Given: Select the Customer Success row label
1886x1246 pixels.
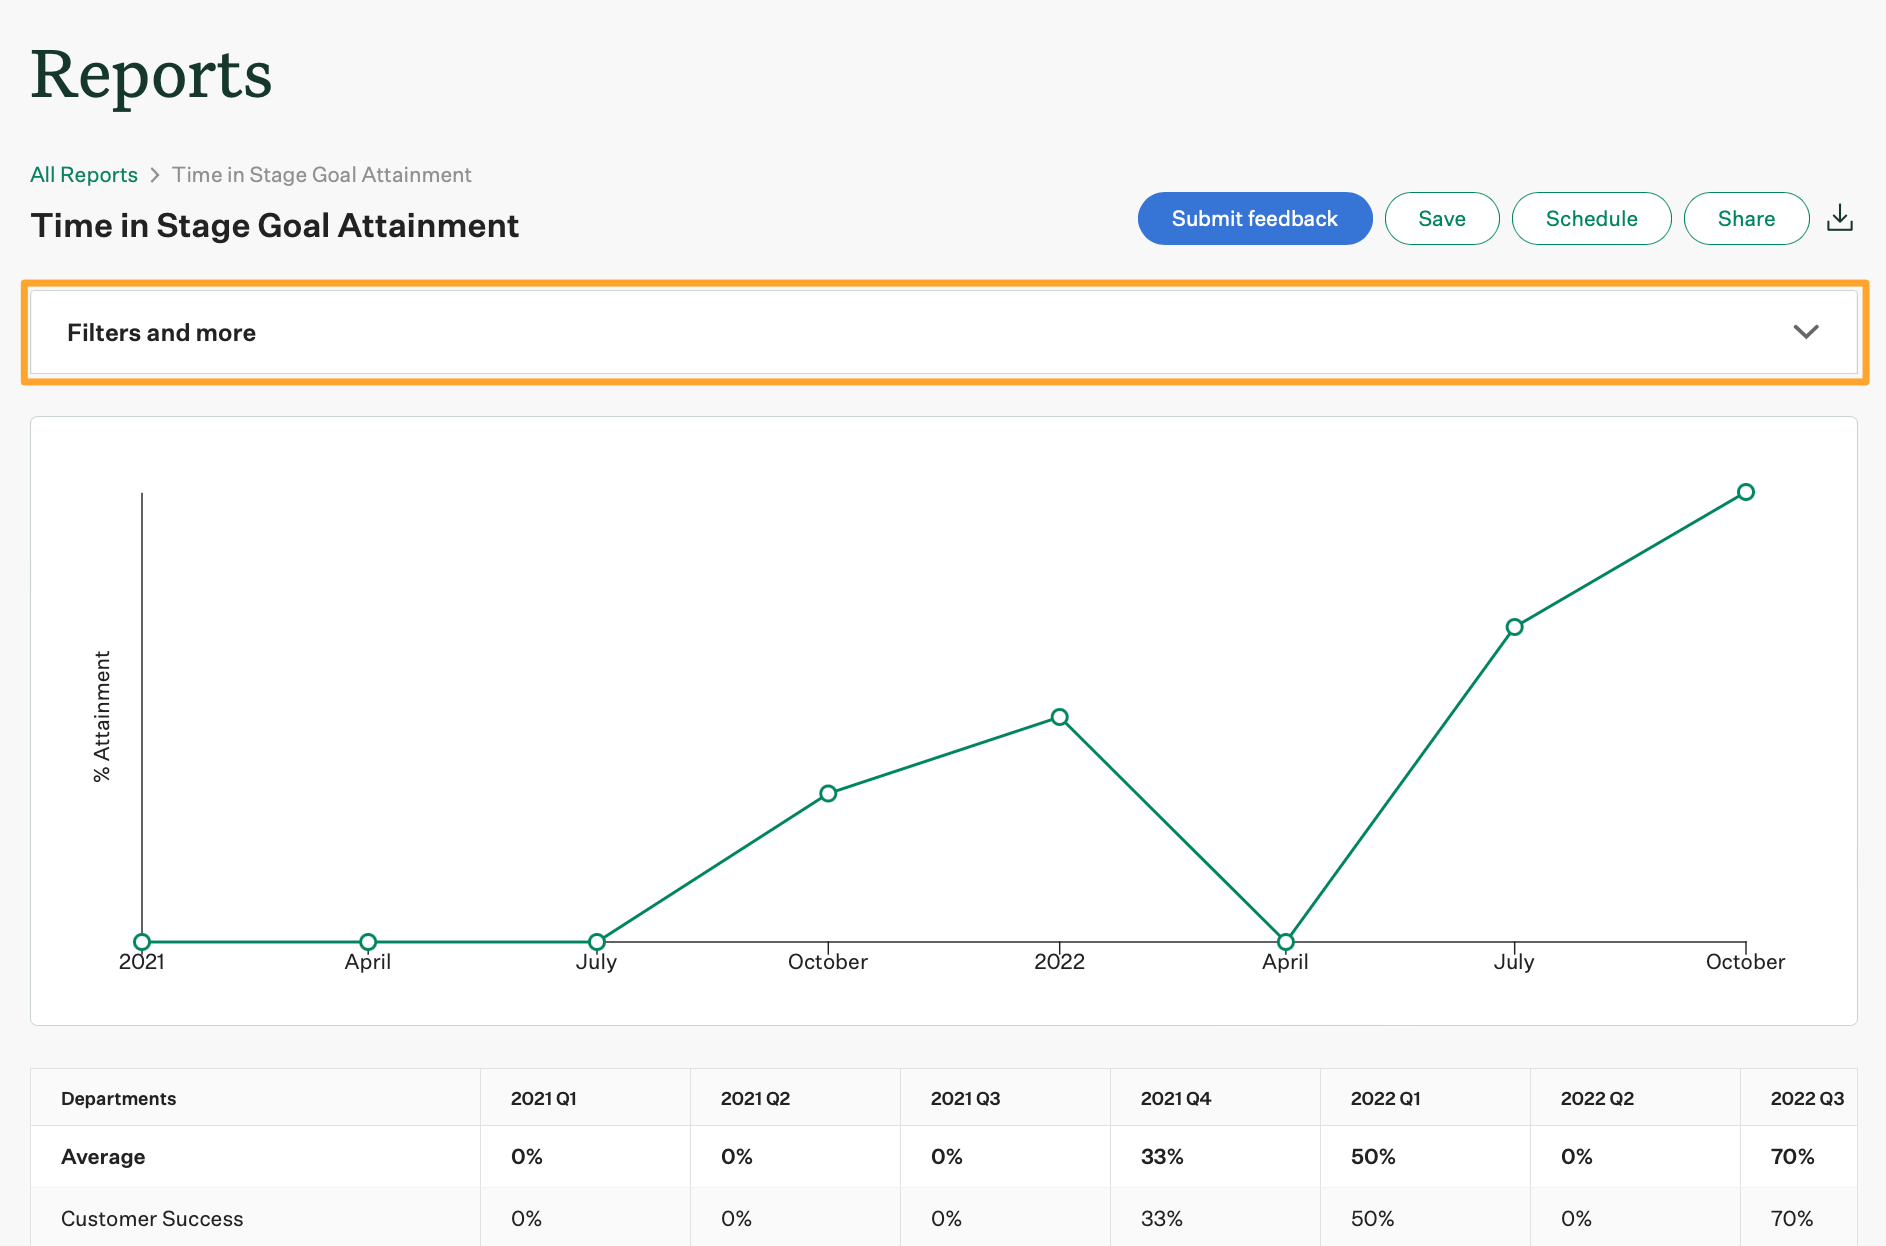Looking at the screenshot, I should tap(152, 1218).
